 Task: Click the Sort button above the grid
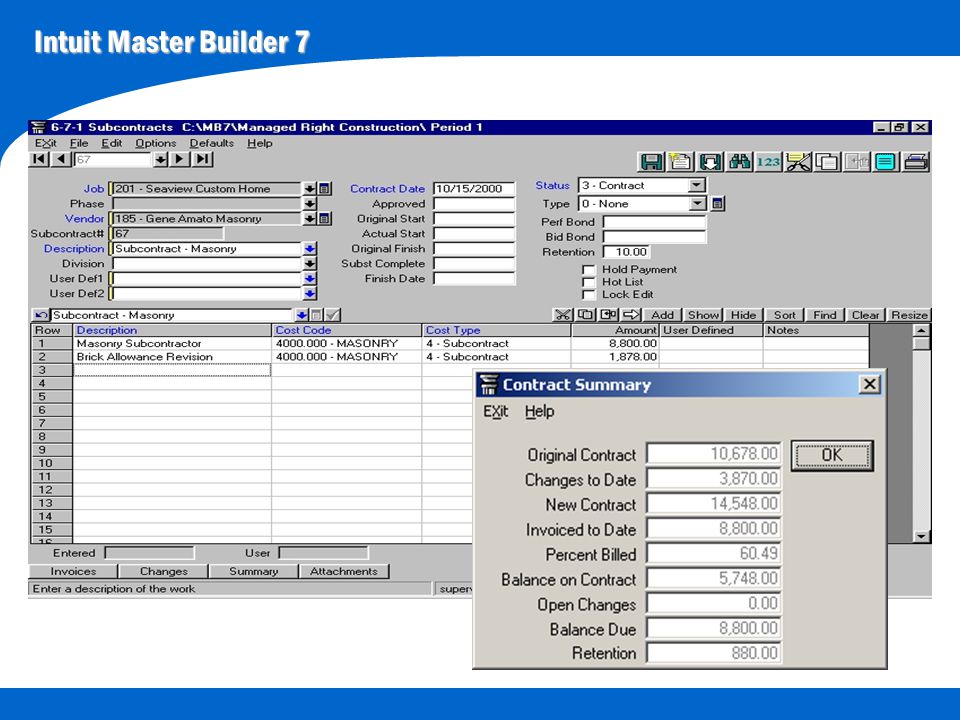[784, 315]
